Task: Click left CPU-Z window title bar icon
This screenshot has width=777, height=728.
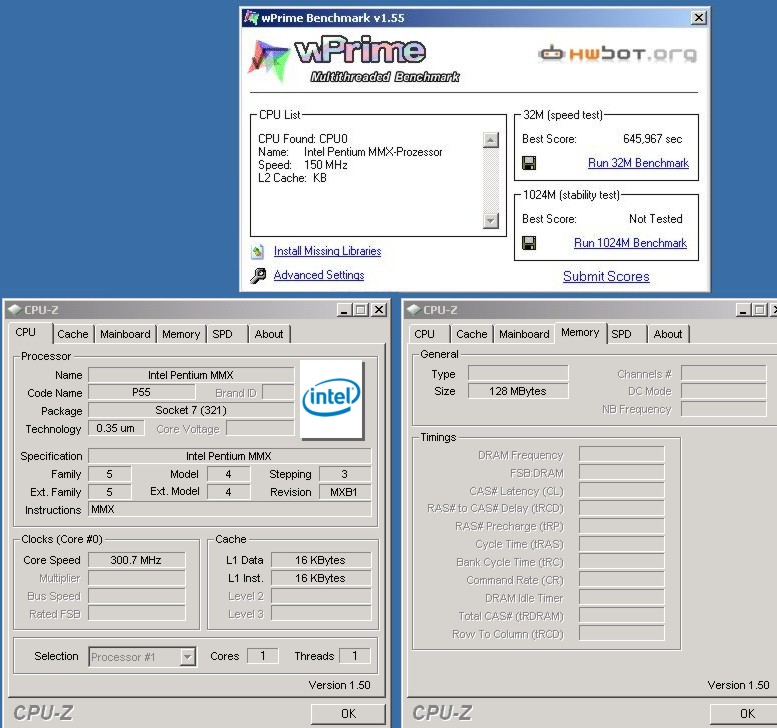Action: [x=15, y=310]
